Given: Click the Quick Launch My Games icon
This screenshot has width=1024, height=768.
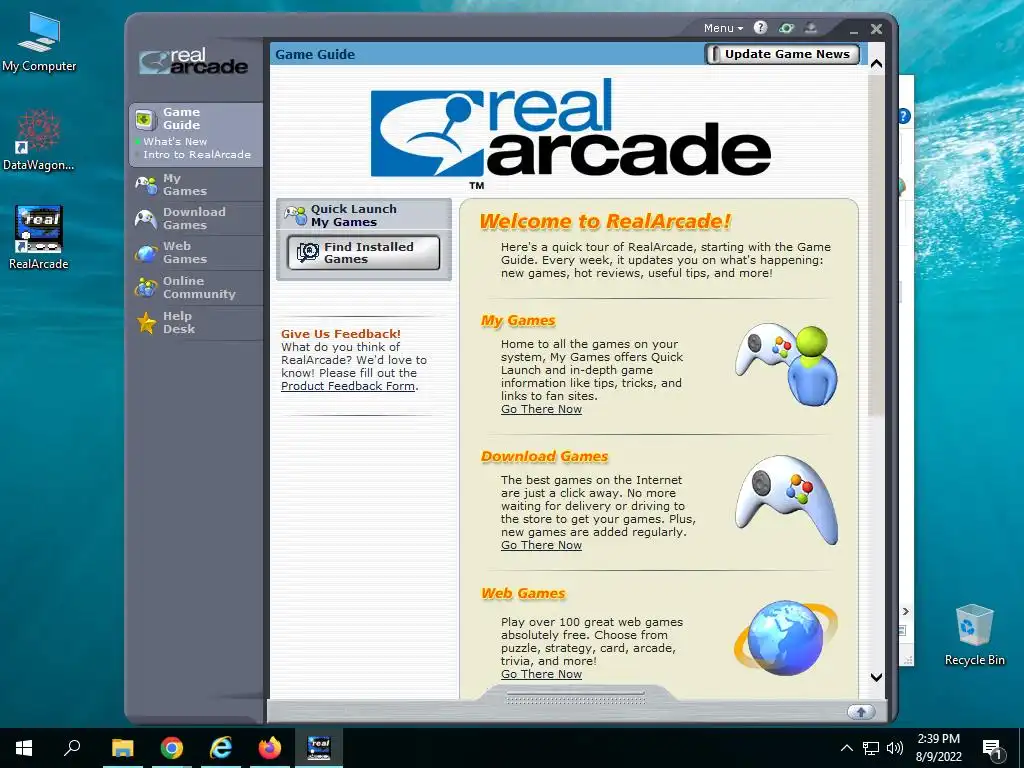Looking at the screenshot, I should coord(296,215).
